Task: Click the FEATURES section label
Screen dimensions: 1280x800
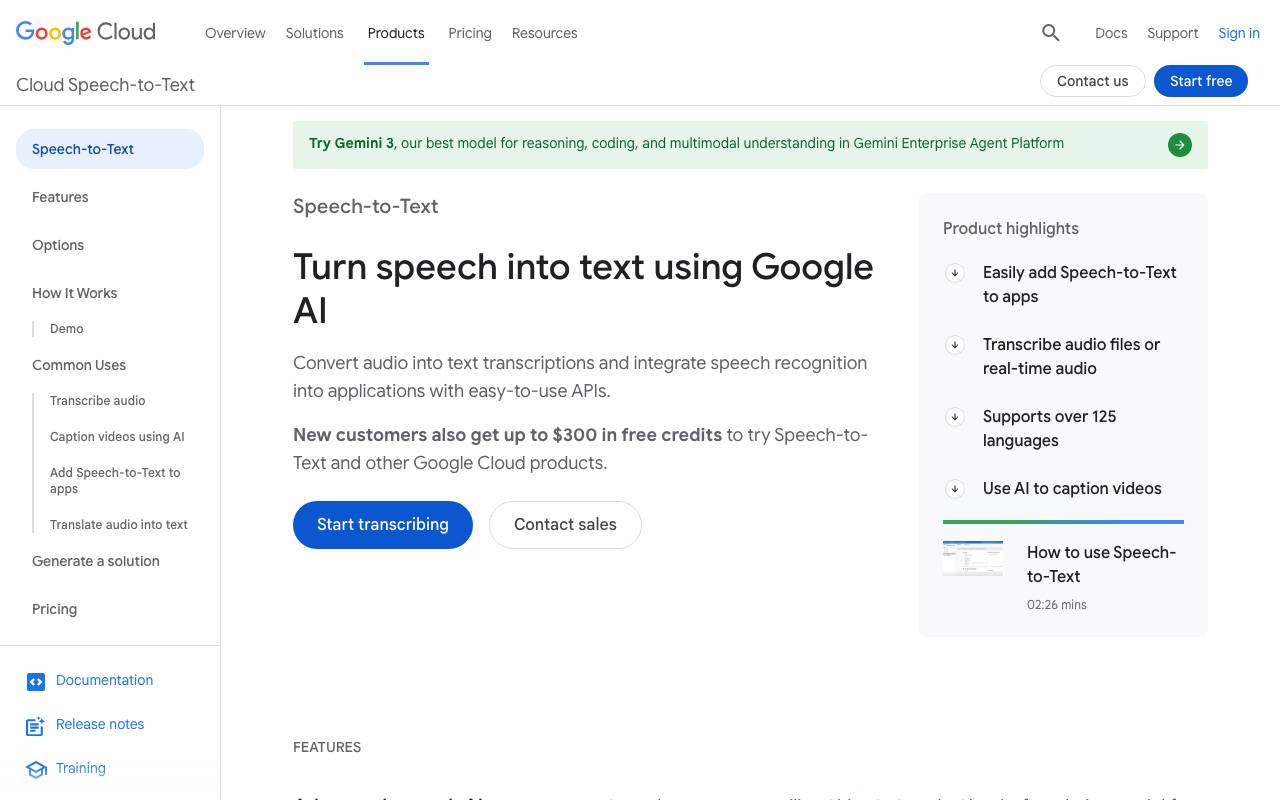Action: coord(327,747)
